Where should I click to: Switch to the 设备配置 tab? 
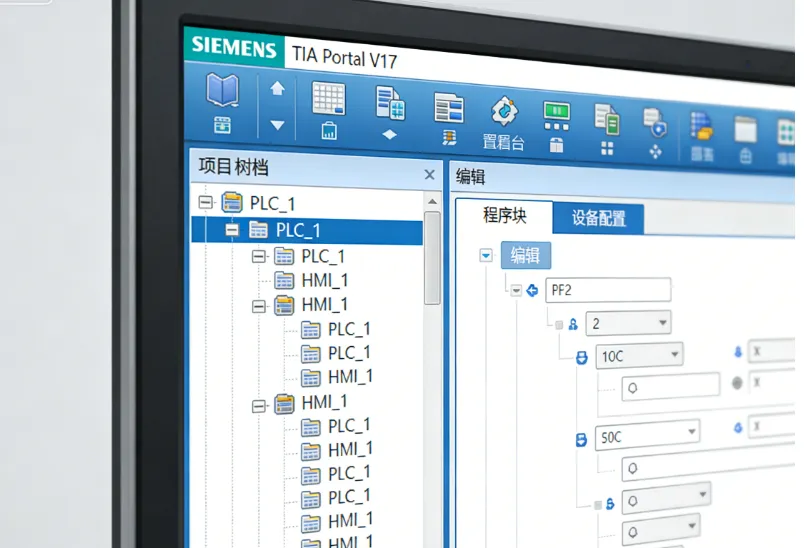click(x=598, y=218)
